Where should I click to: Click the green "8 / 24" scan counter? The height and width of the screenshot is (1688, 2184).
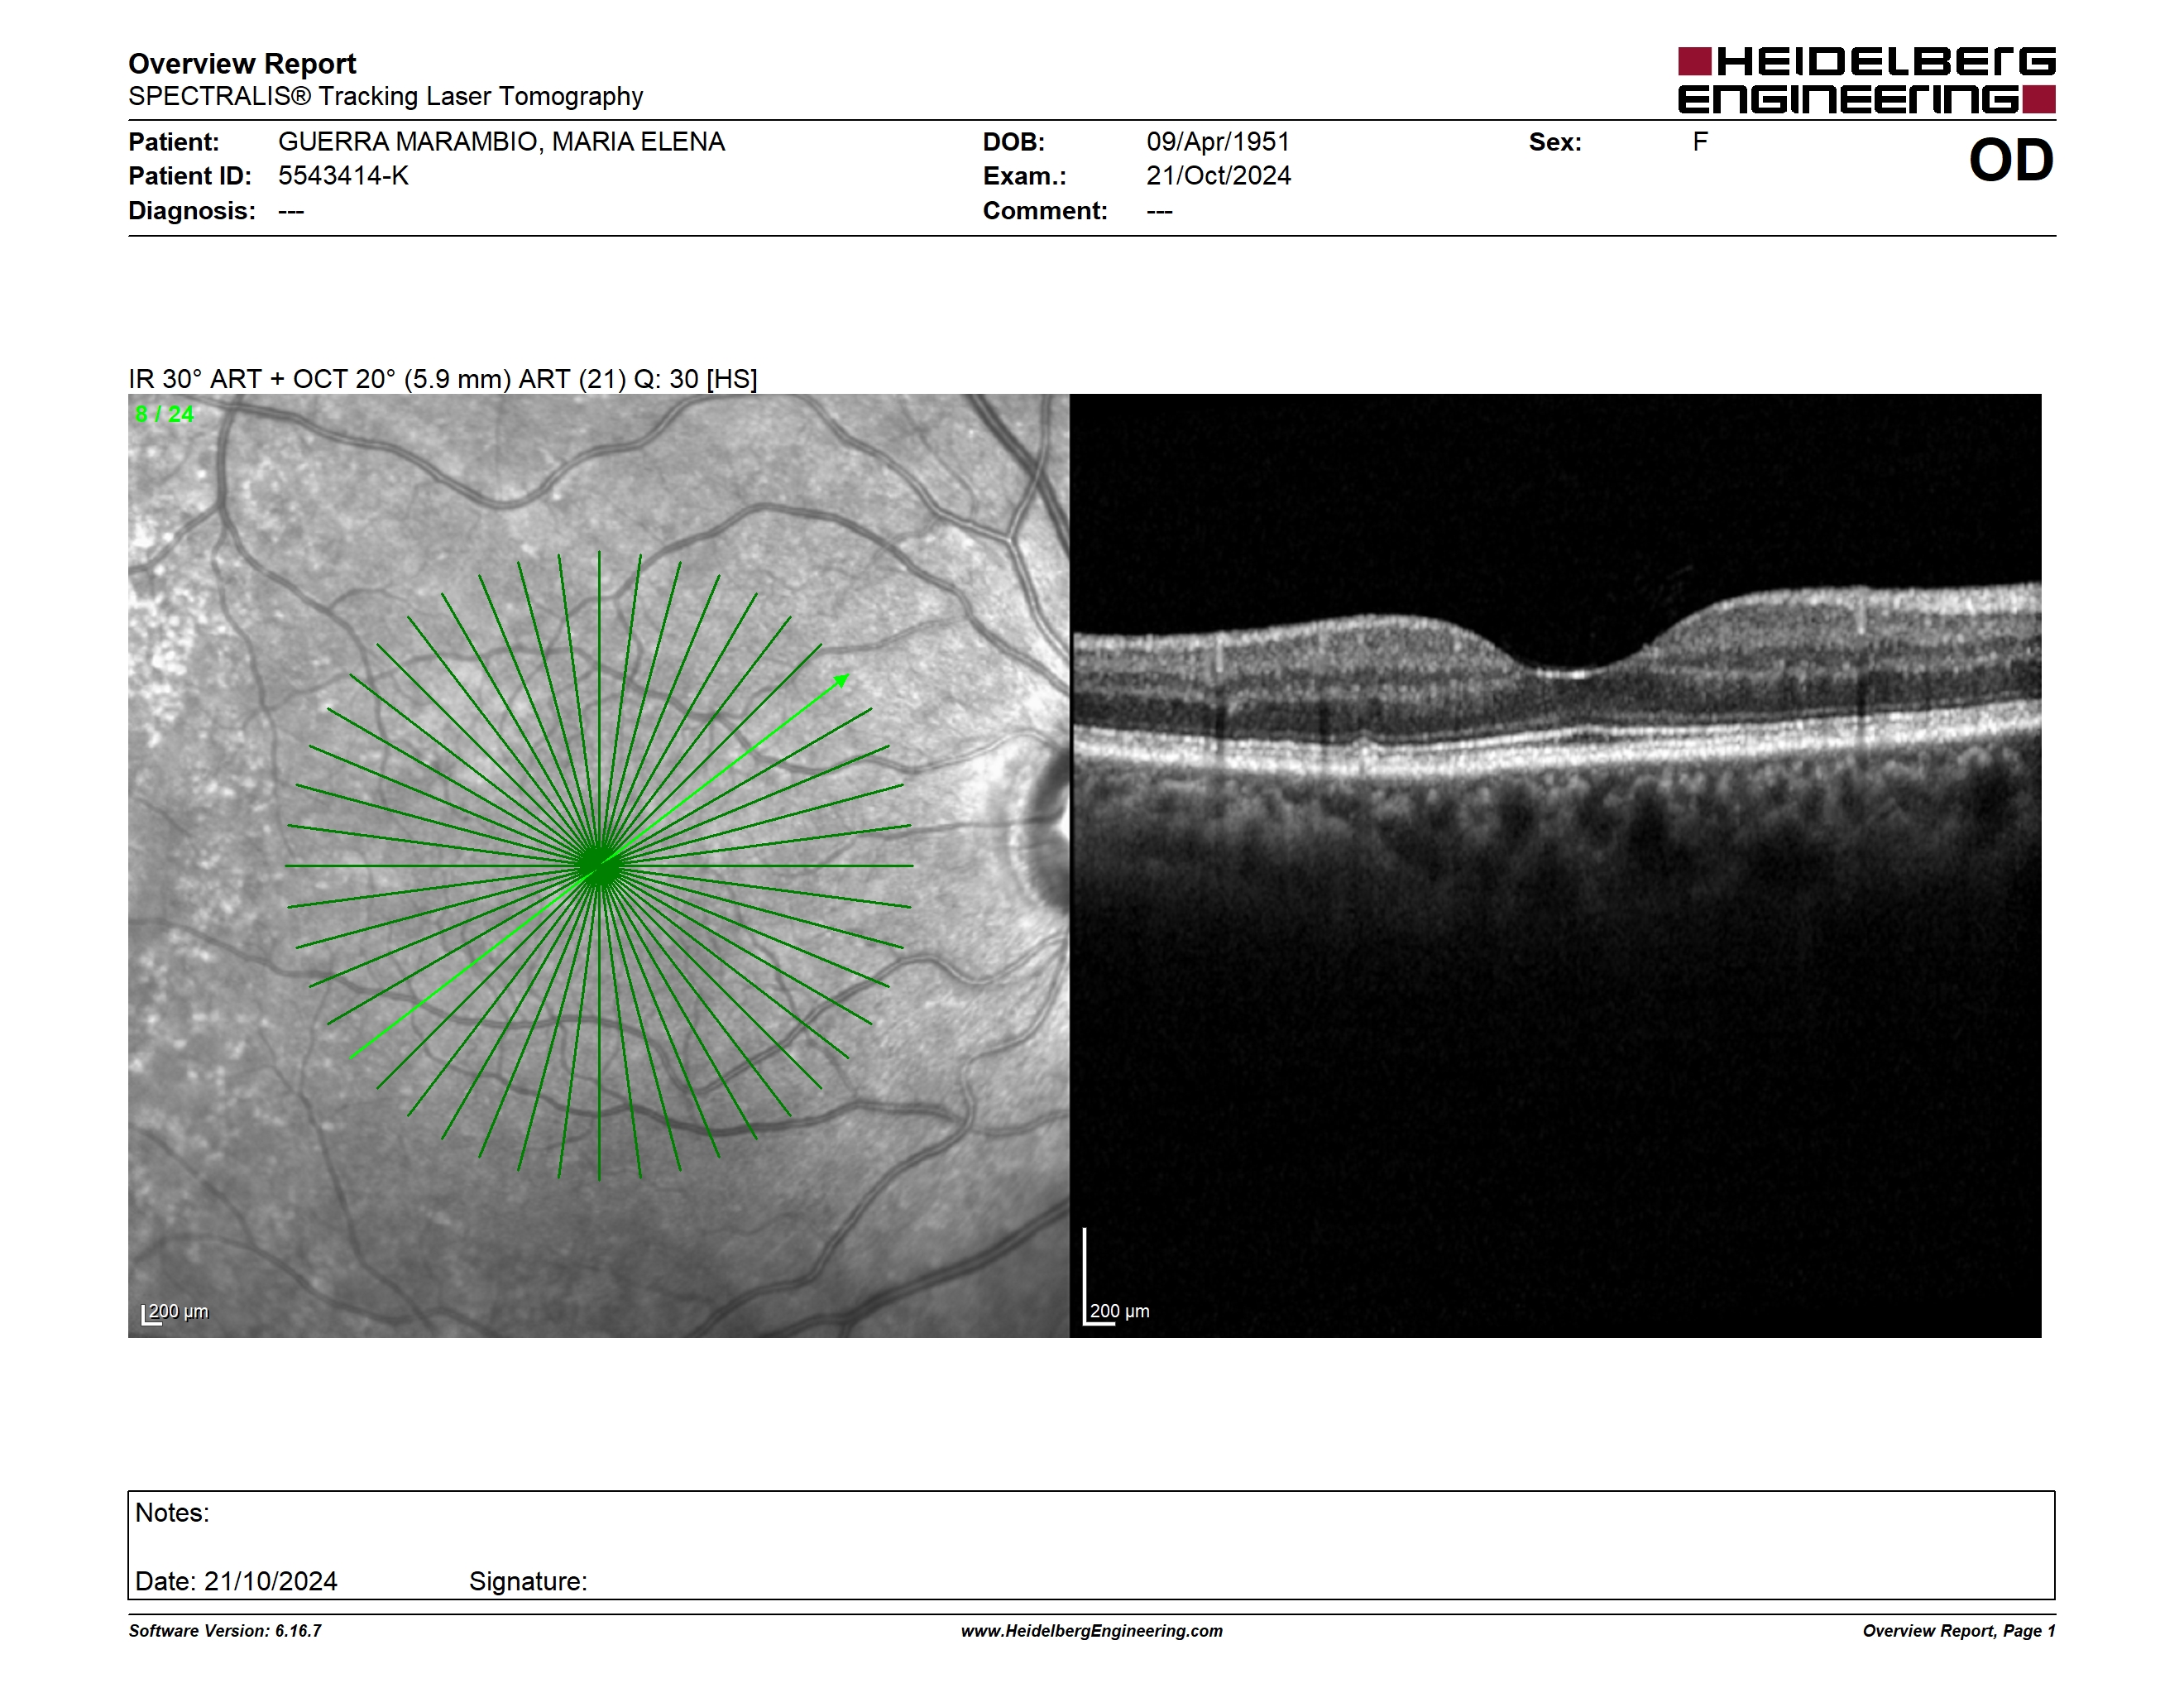(164, 414)
